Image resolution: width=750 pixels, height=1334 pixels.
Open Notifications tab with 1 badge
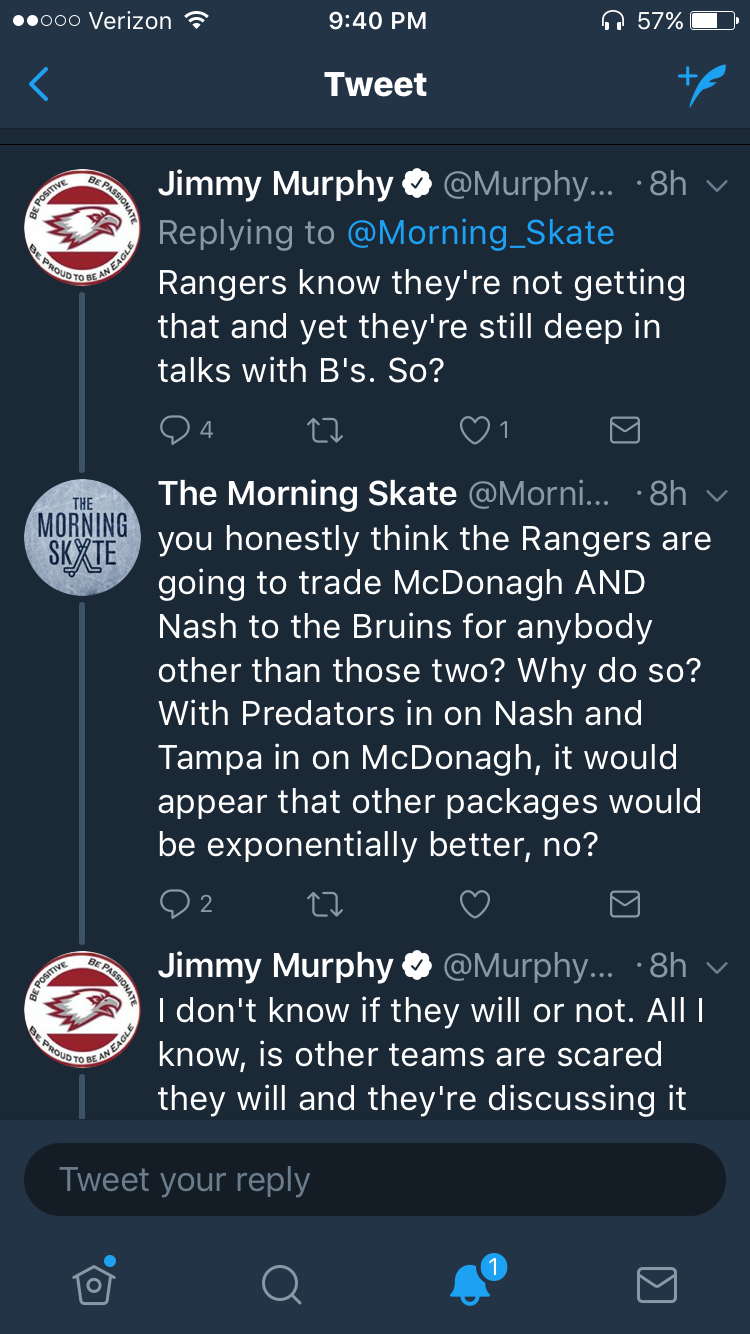[470, 1284]
